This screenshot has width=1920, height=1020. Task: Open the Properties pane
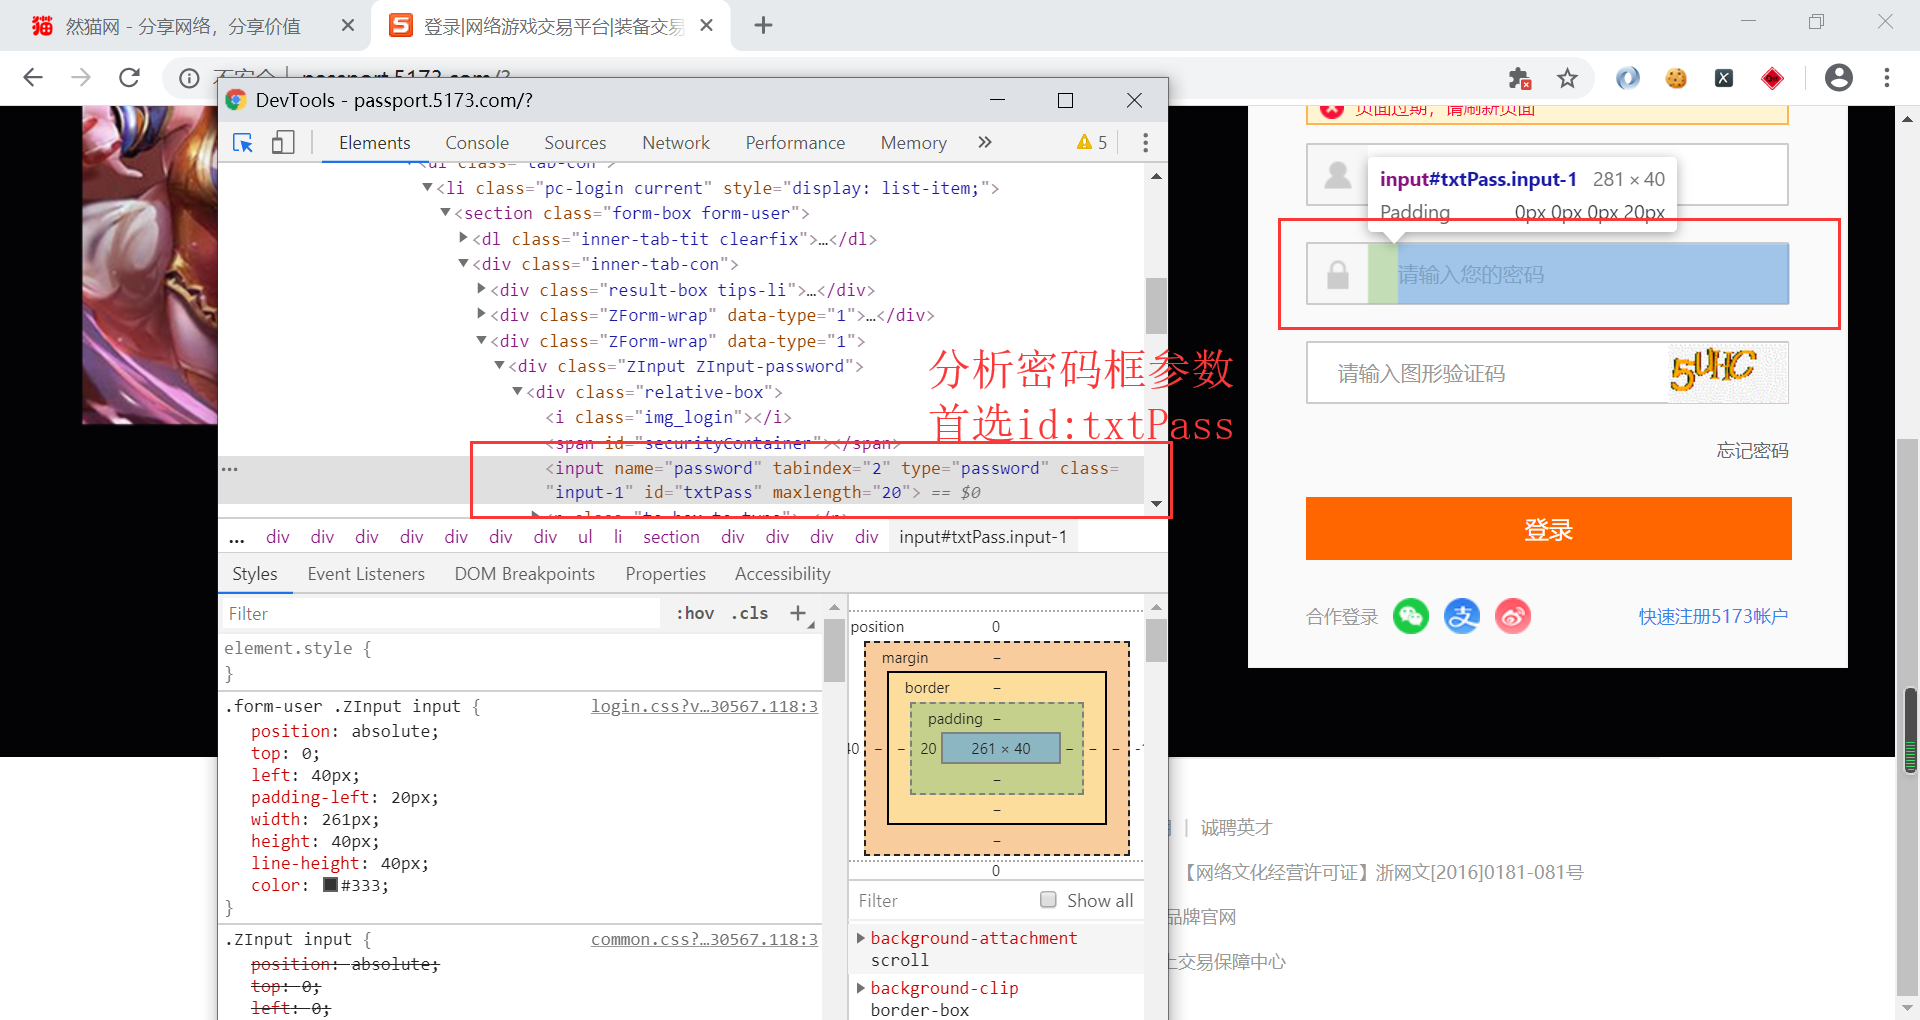pyautogui.click(x=666, y=574)
